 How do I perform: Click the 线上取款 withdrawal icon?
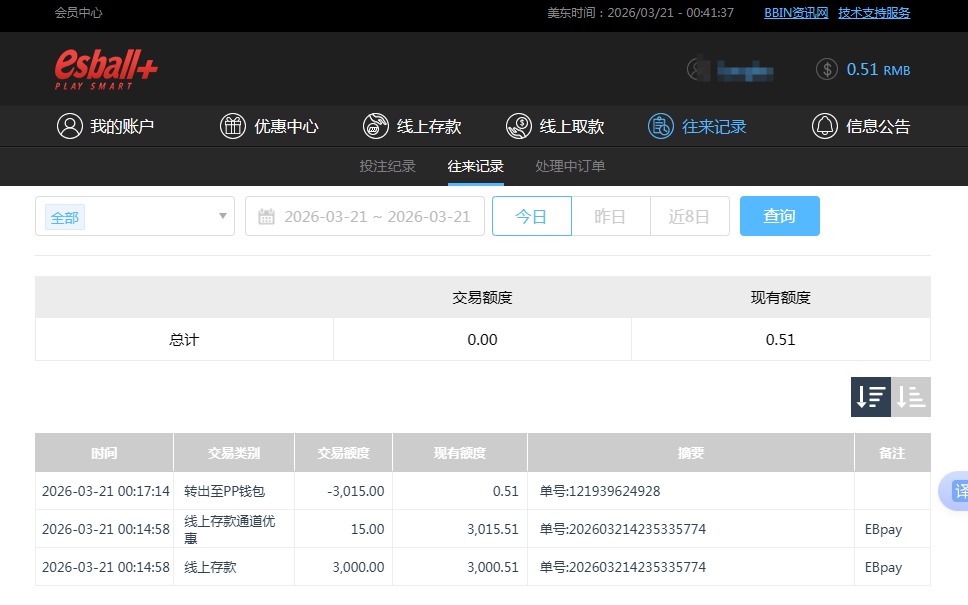519,126
